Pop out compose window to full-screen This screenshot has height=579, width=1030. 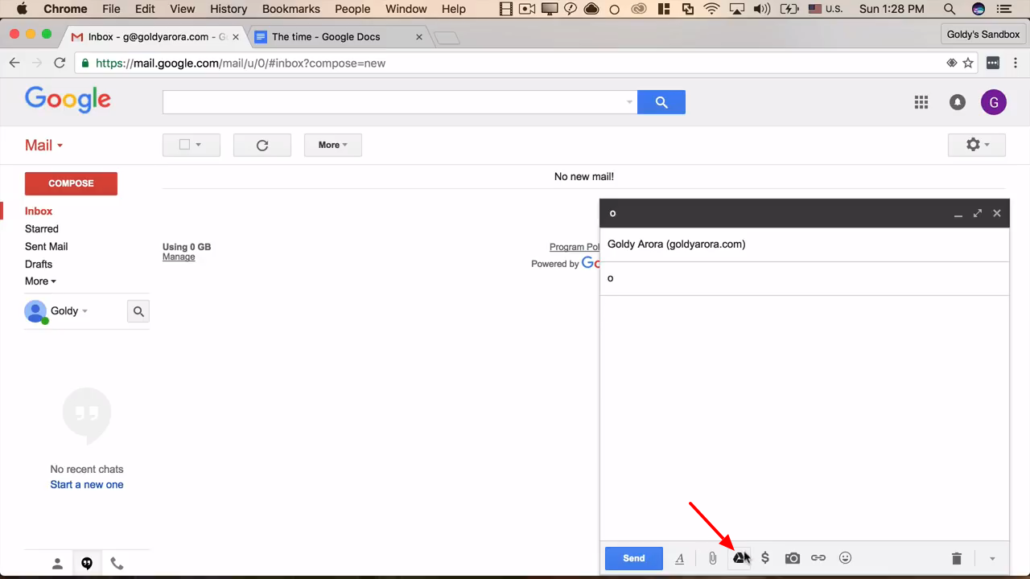coord(977,213)
